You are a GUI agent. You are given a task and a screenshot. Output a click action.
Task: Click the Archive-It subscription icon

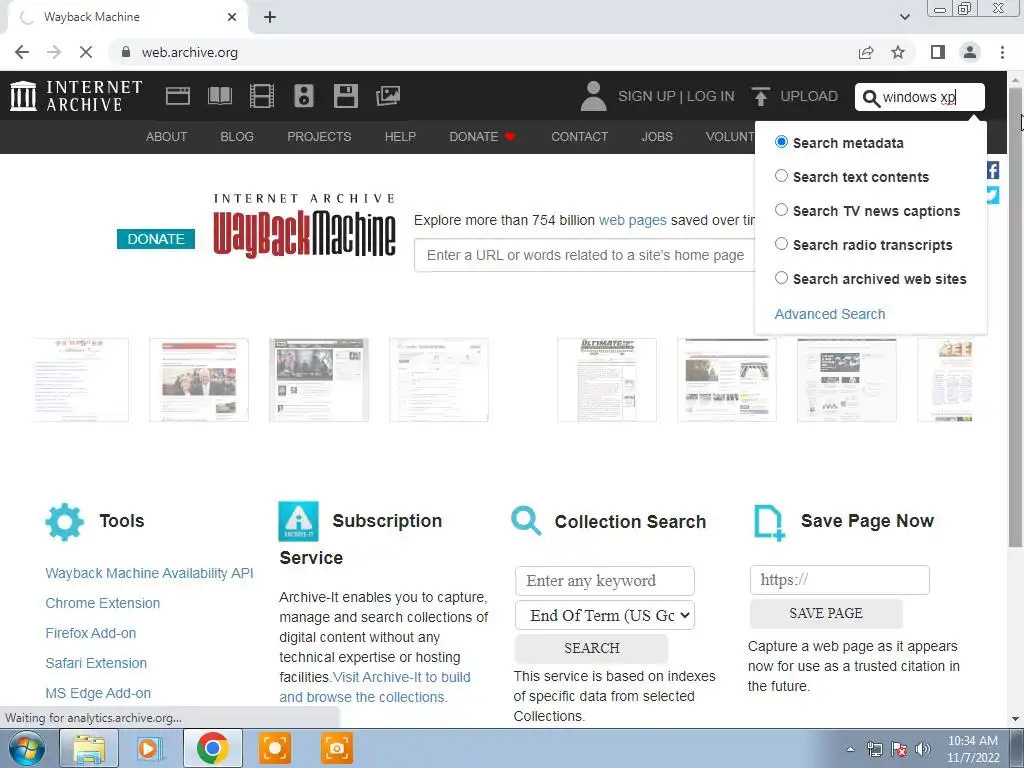coord(298,521)
